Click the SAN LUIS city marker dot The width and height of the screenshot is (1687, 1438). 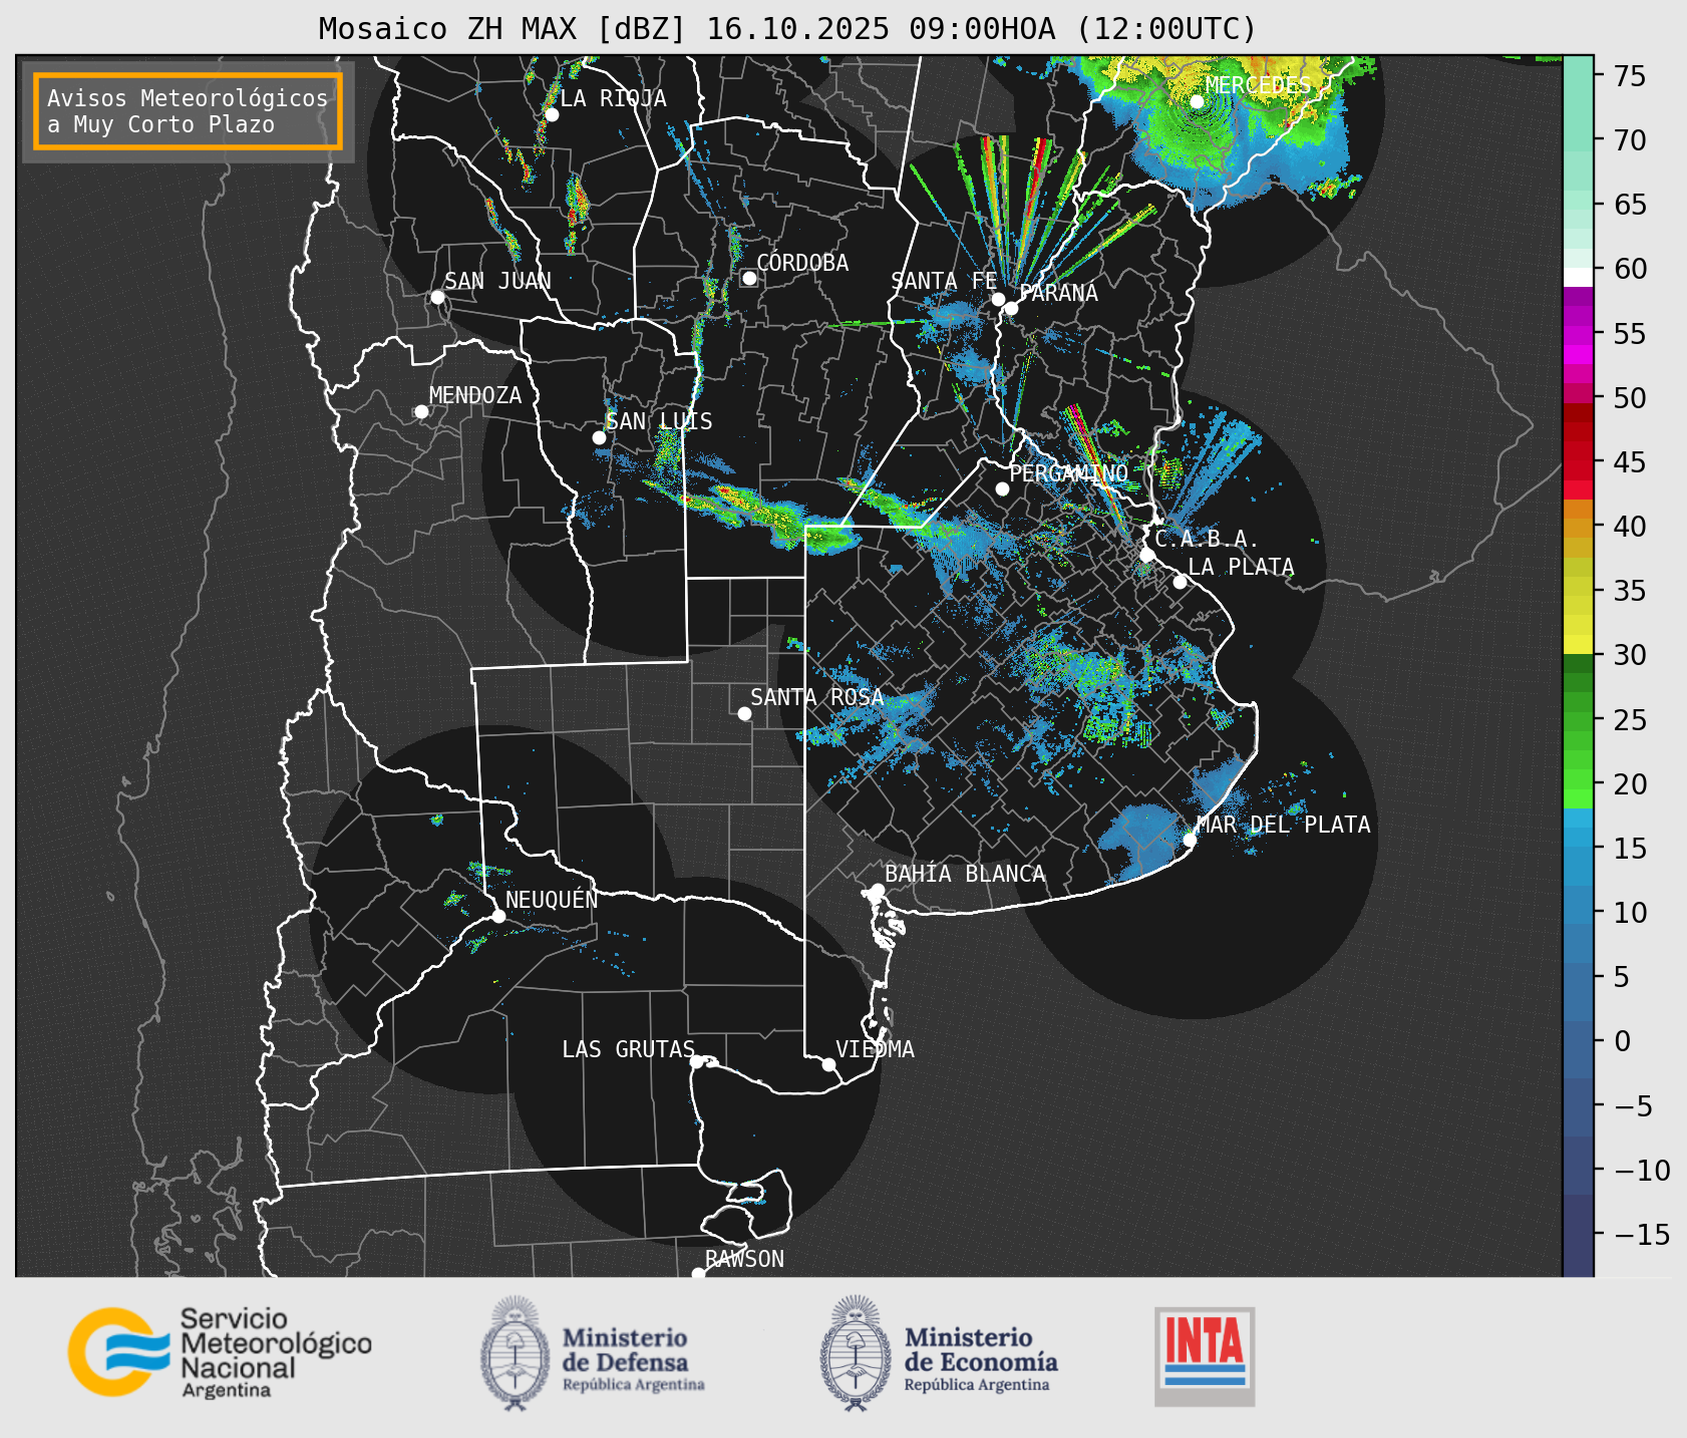tap(599, 438)
